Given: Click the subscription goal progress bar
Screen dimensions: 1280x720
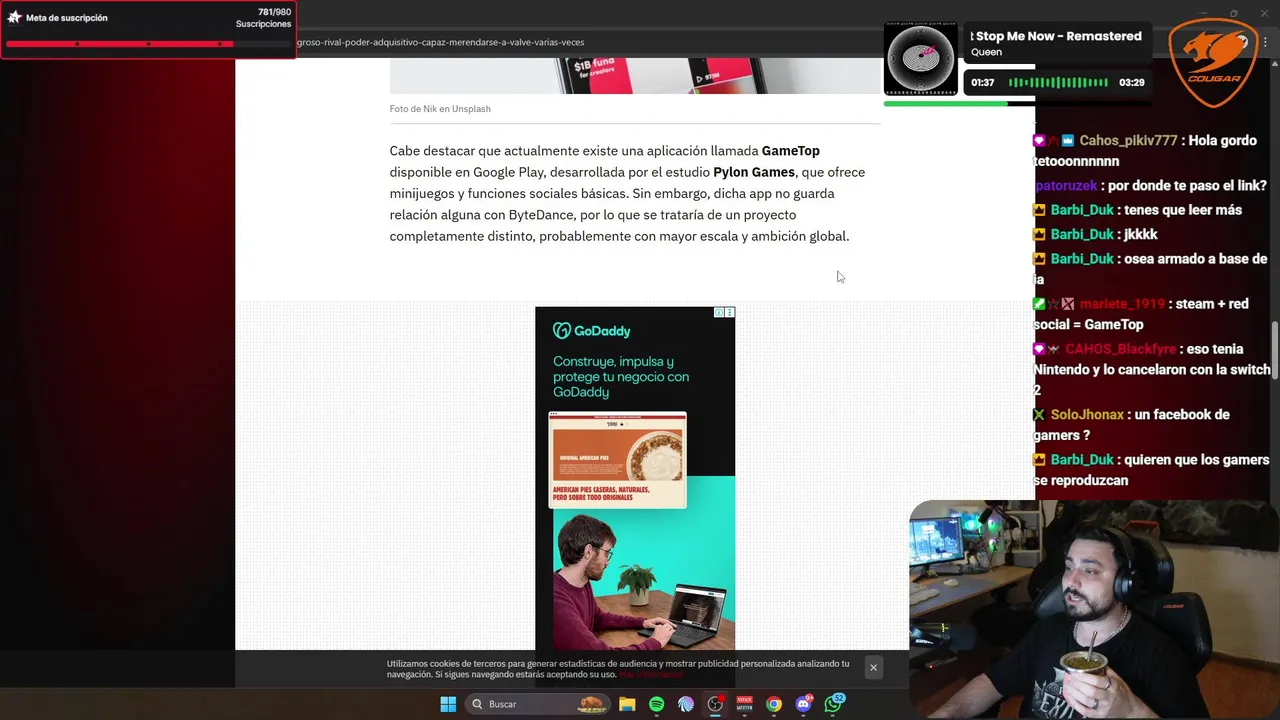Looking at the screenshot, I should click(x=148, y=44).
